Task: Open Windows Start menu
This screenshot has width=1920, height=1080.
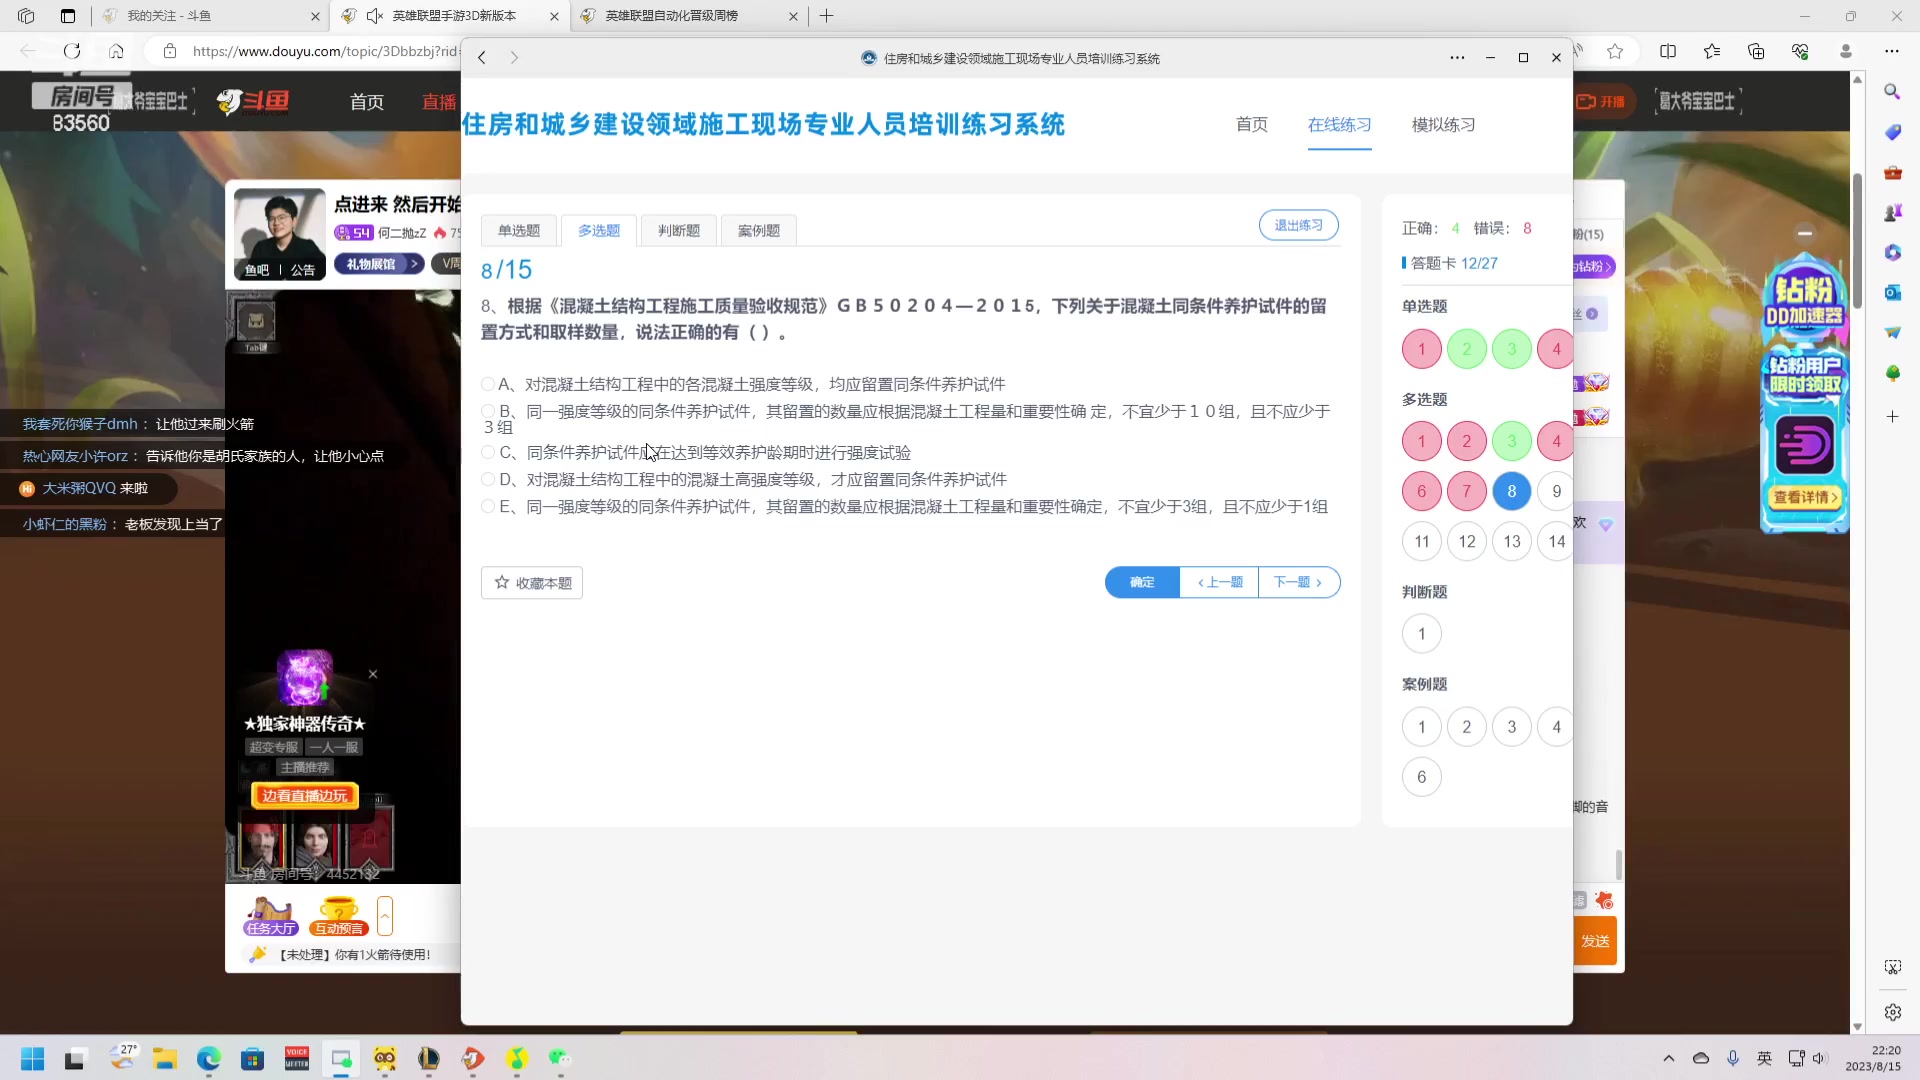Action: (32, 1059)
